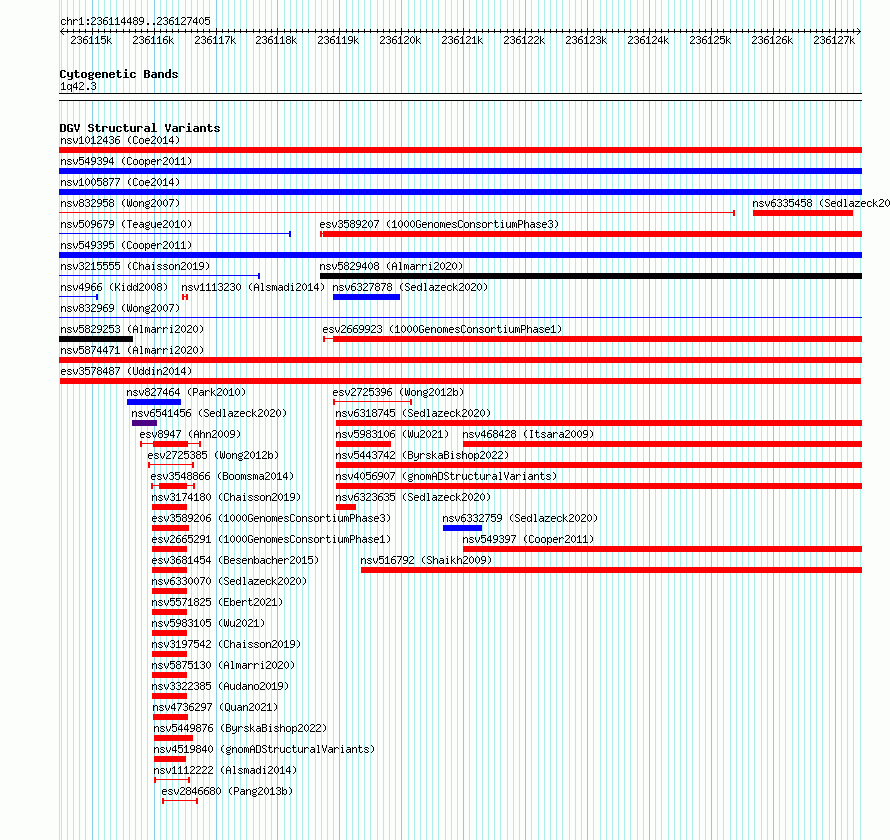Image resolution: width=890 pixels, height=840 pixels.
Task: Select esv8947 (Ahn2009) label
Action: [x=190, y=434]
